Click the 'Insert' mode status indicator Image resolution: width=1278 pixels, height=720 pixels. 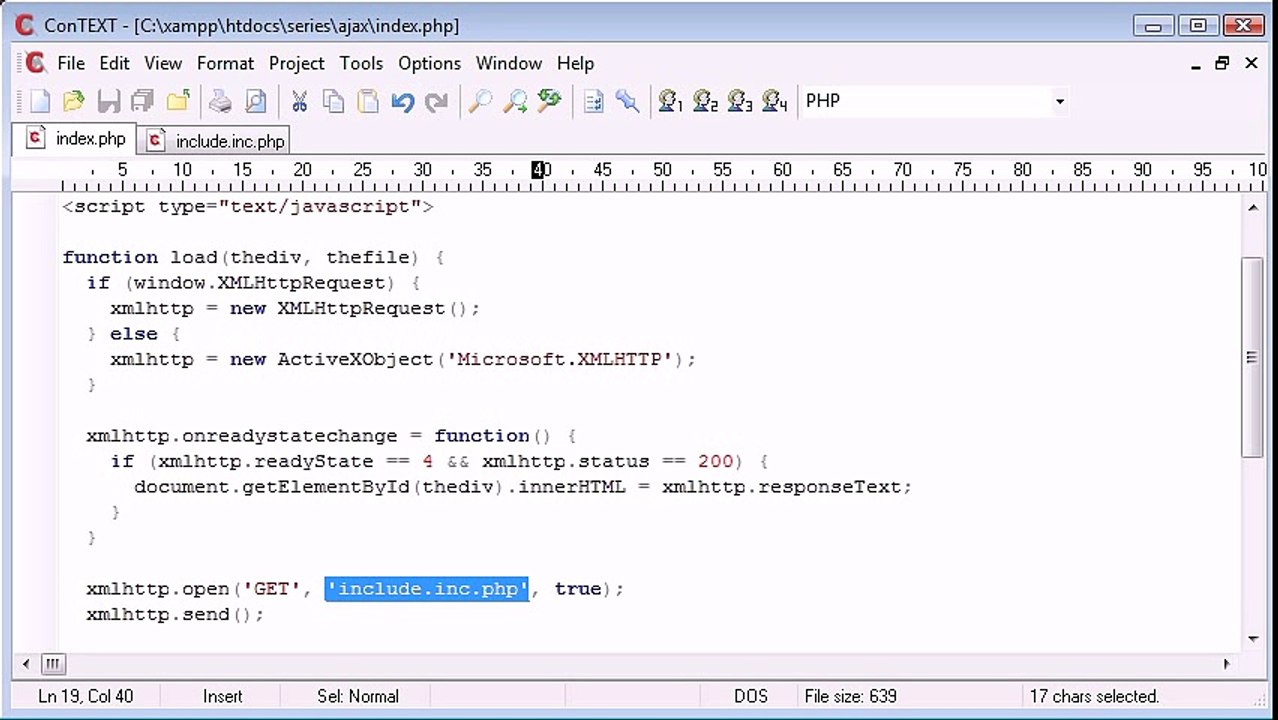pos(222,696)
